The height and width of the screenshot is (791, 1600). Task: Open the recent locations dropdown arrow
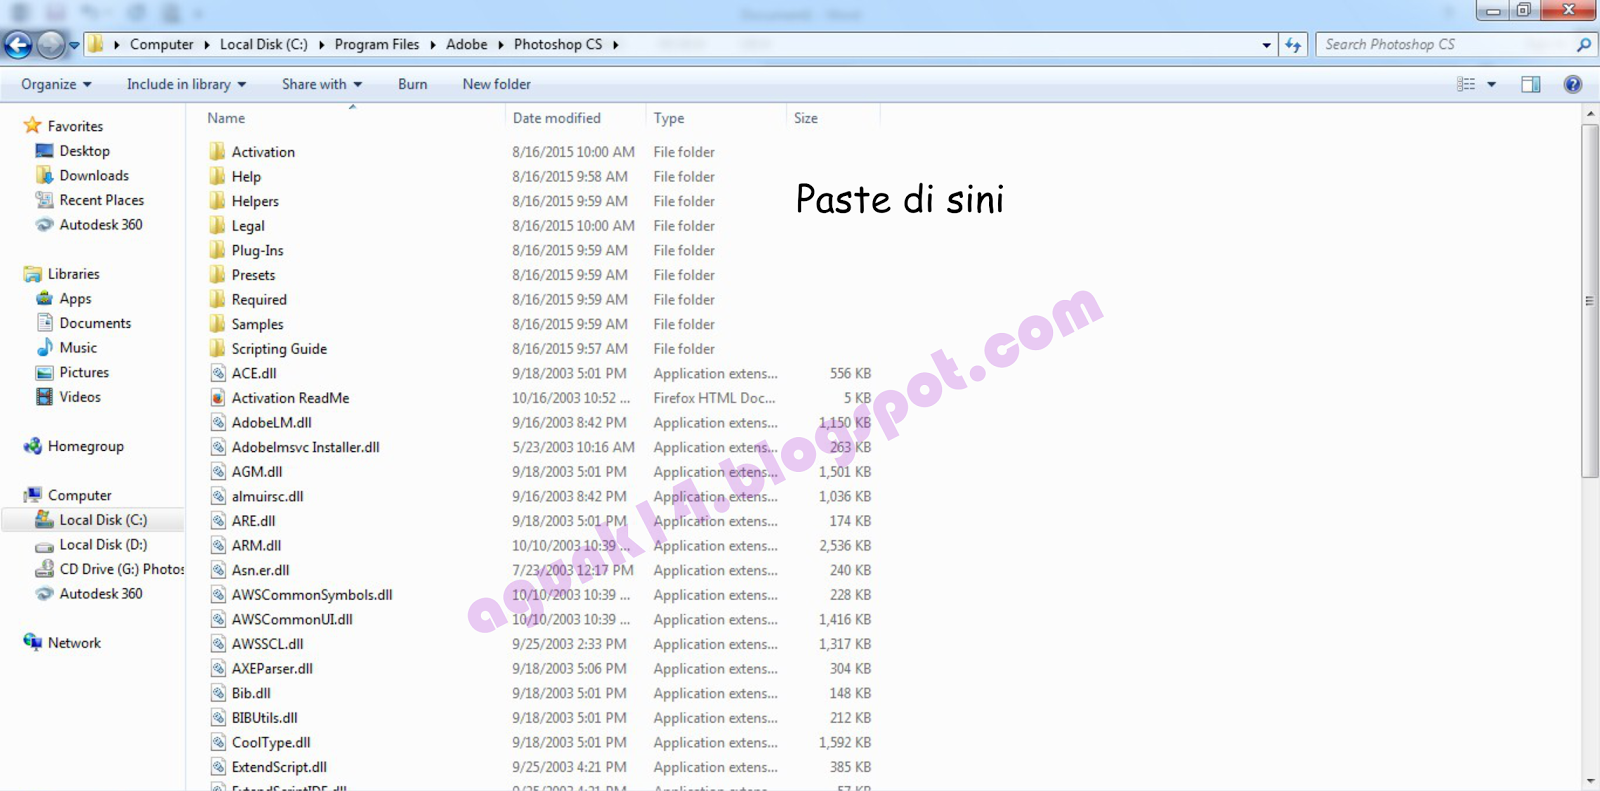click(x=74, y=45)
